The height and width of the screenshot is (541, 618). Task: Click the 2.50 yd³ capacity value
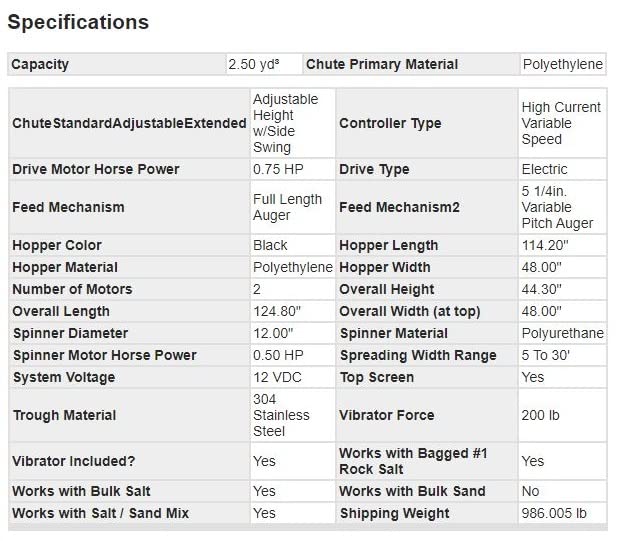pyautogui.click(x=254, y=64)
